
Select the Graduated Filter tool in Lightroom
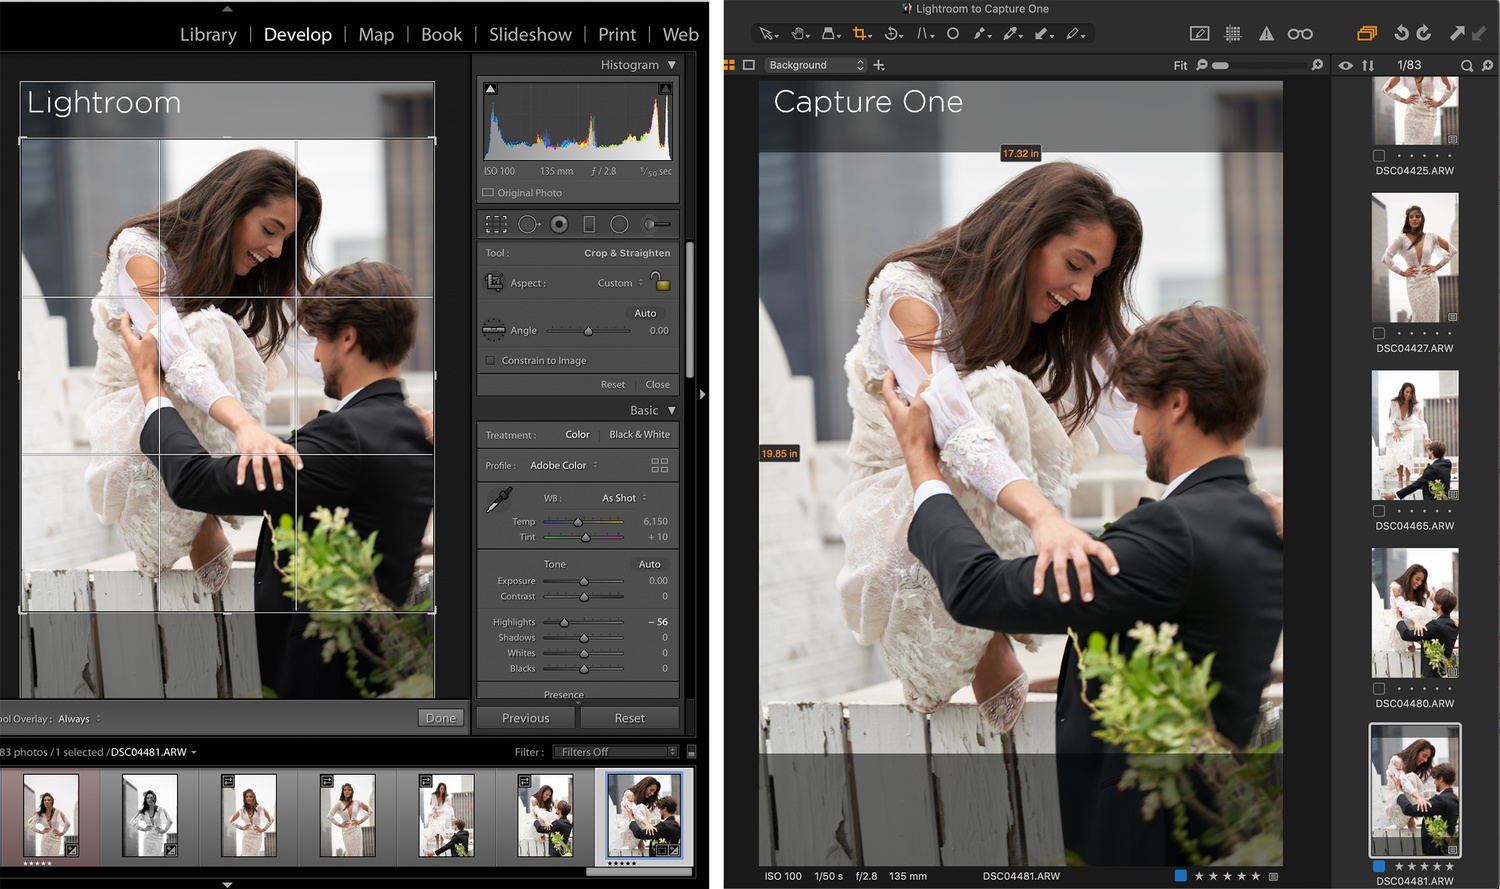click(589, 224)
